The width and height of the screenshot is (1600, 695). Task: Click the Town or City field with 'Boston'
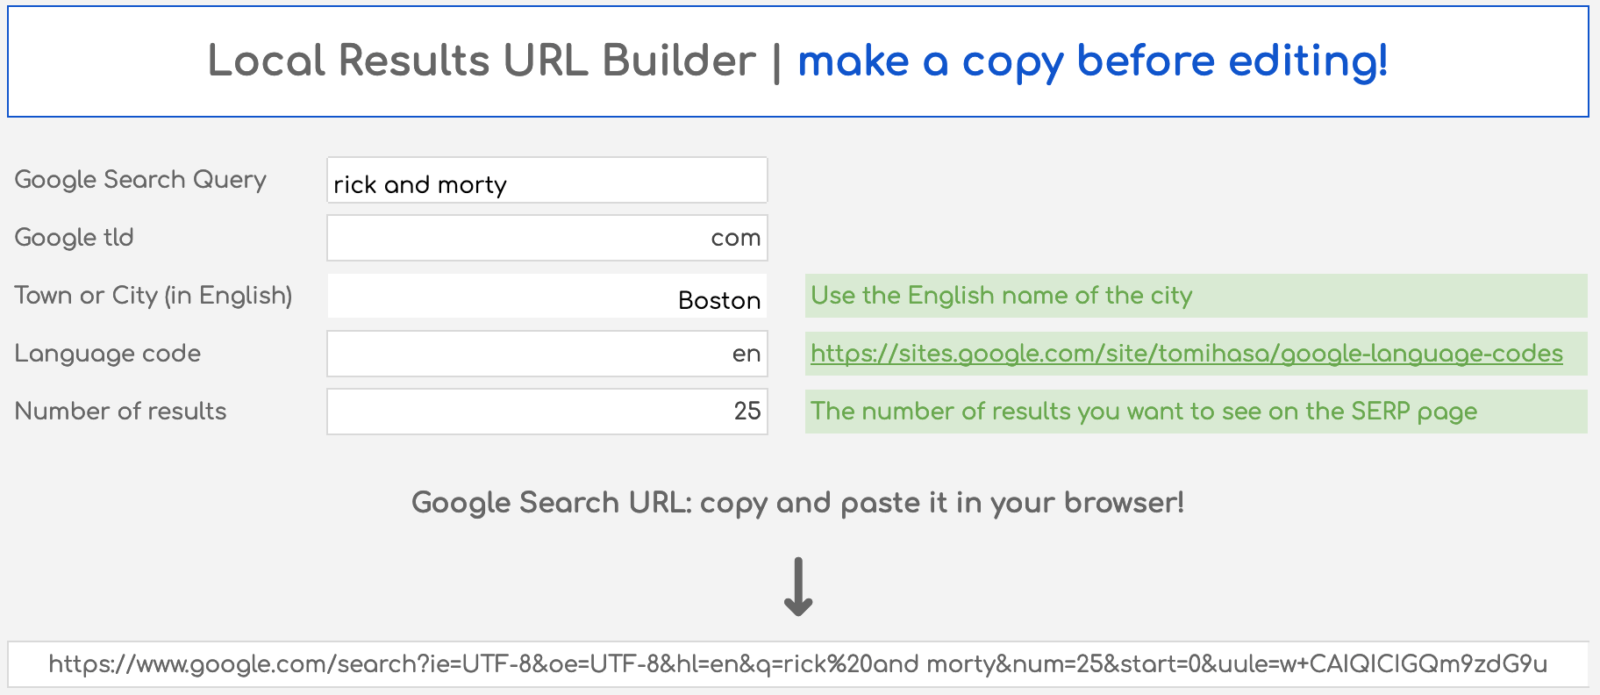coord(545,296)
